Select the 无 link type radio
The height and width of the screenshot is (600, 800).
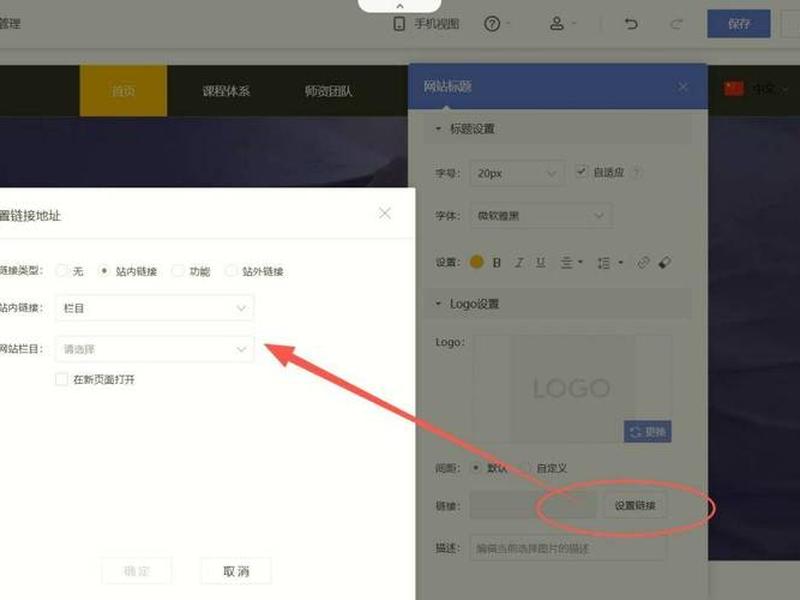[61, 270]
